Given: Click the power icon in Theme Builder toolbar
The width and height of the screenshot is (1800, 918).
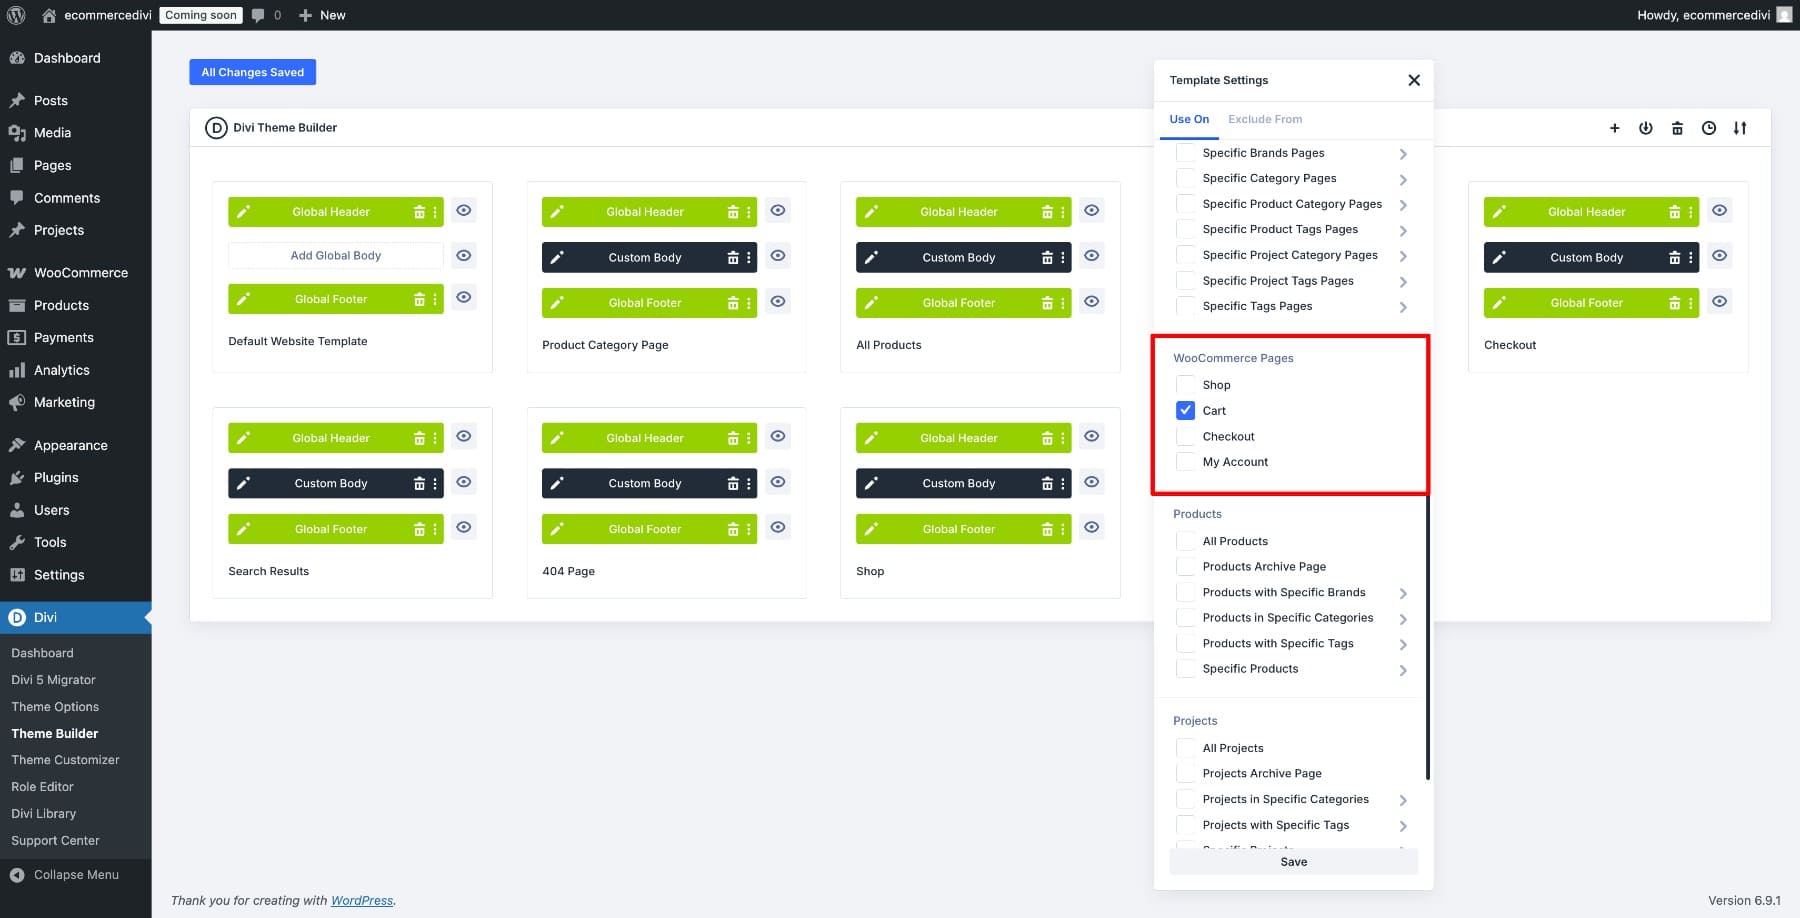Looking at the screenshot, I should pos(1645,128).
